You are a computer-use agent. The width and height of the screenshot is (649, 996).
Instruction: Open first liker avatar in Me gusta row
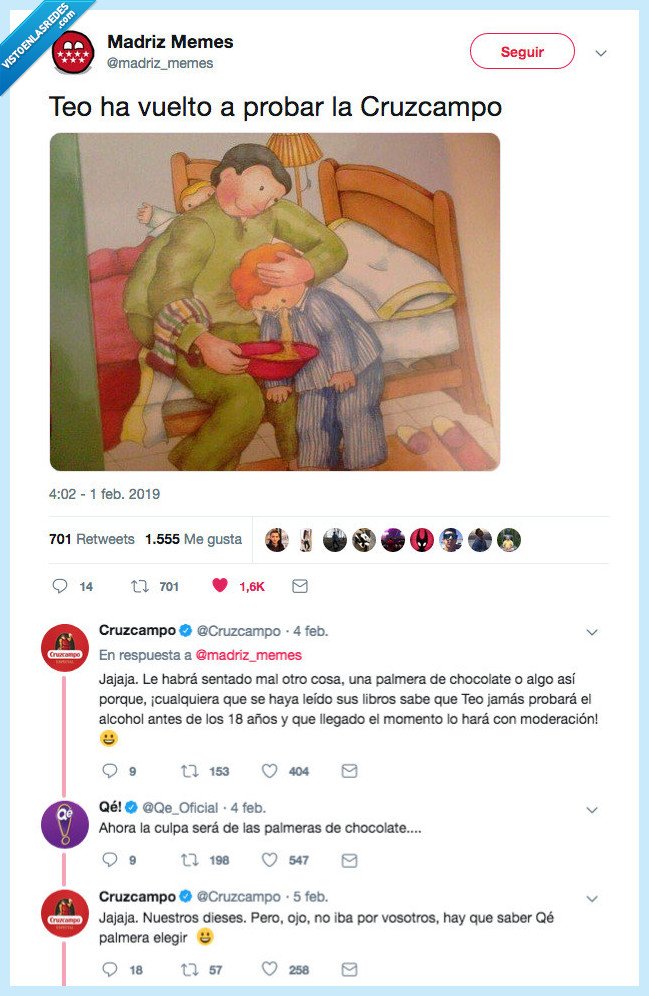(277, 540)
